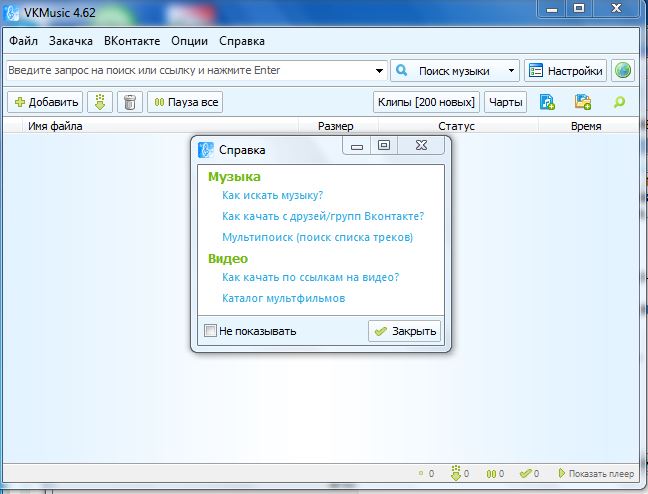Open the Опции menu
648x494 pixels.
(x=189, y=41)
